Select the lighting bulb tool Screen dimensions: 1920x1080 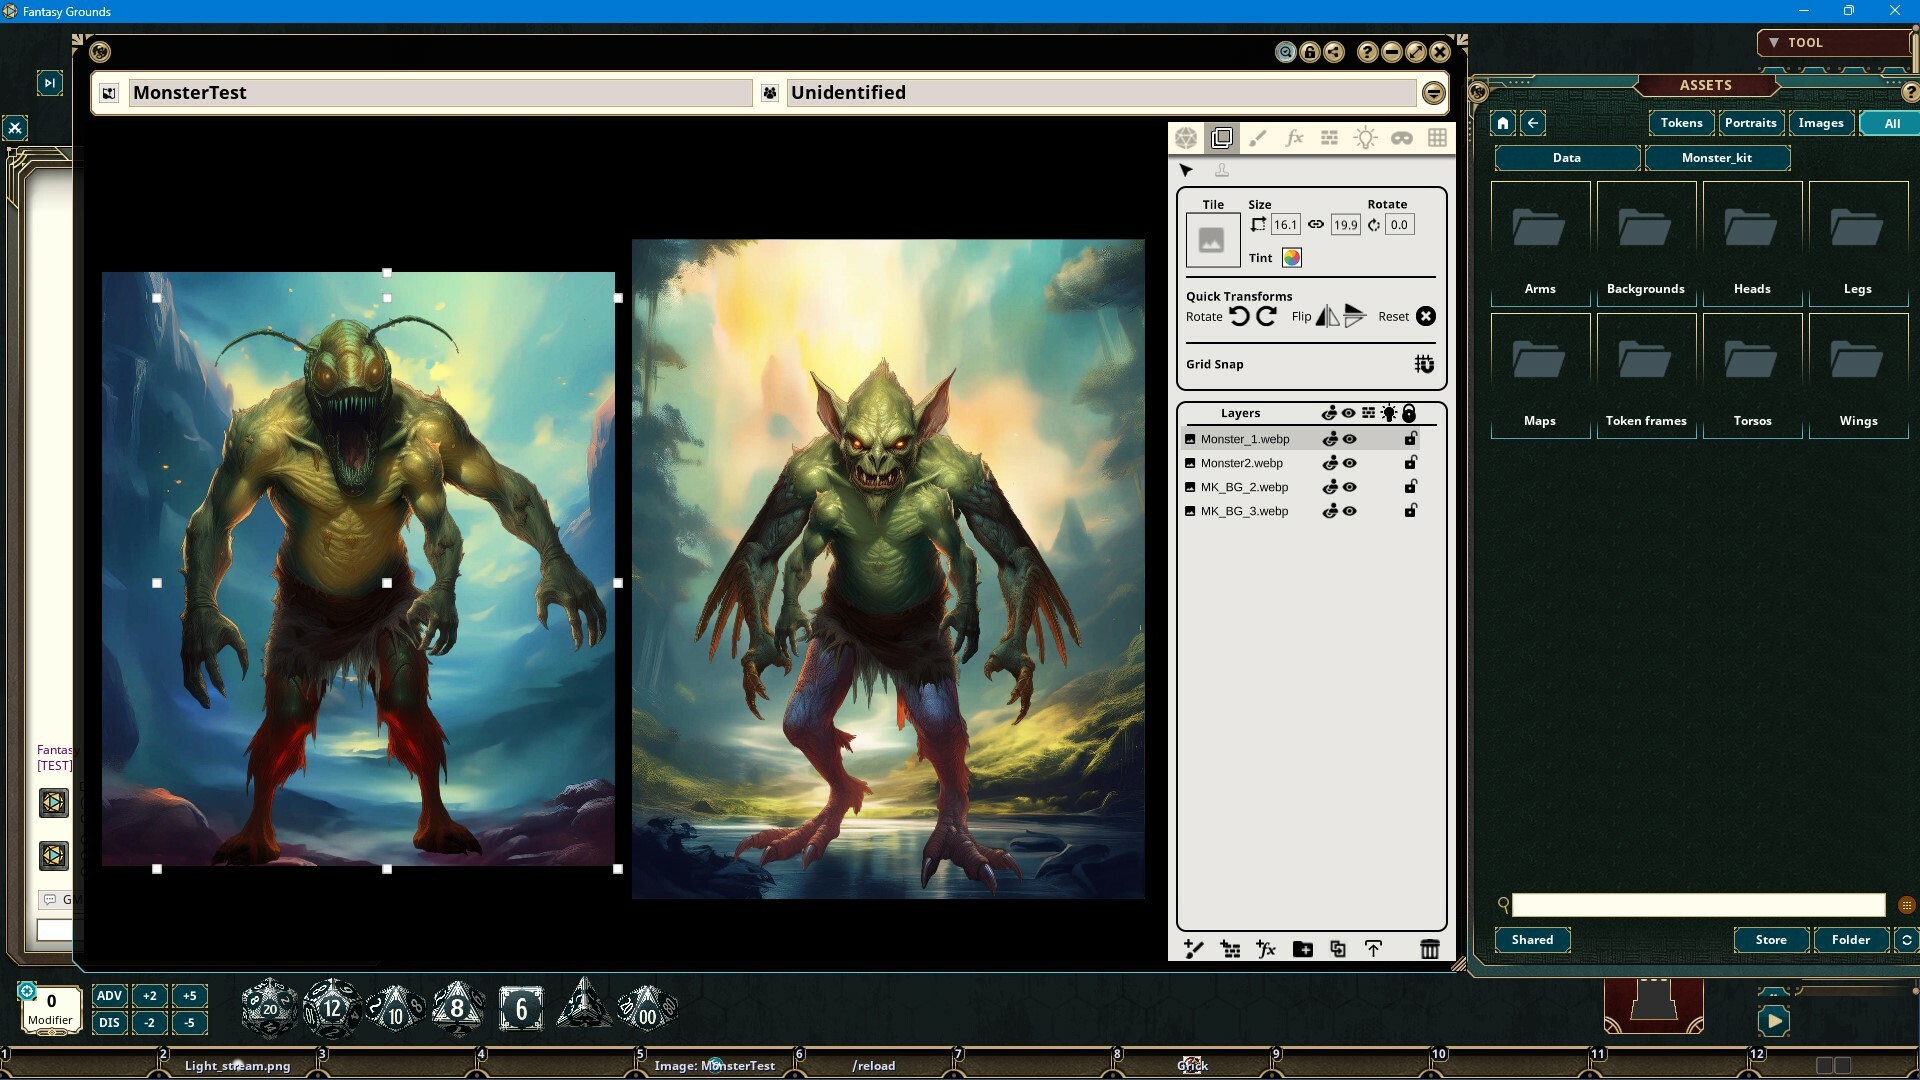point(1366,138)
